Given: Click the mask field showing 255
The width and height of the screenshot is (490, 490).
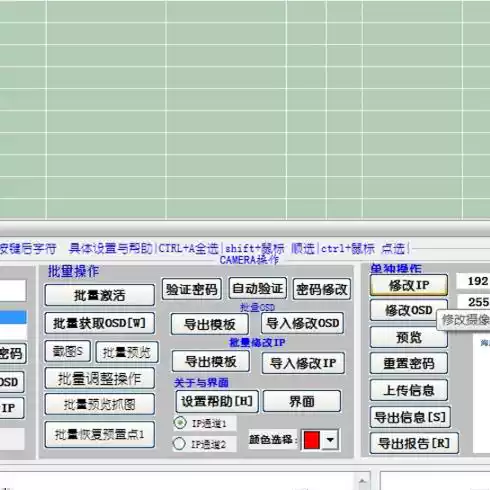Looking at the screenshot, I should point(474,302).
